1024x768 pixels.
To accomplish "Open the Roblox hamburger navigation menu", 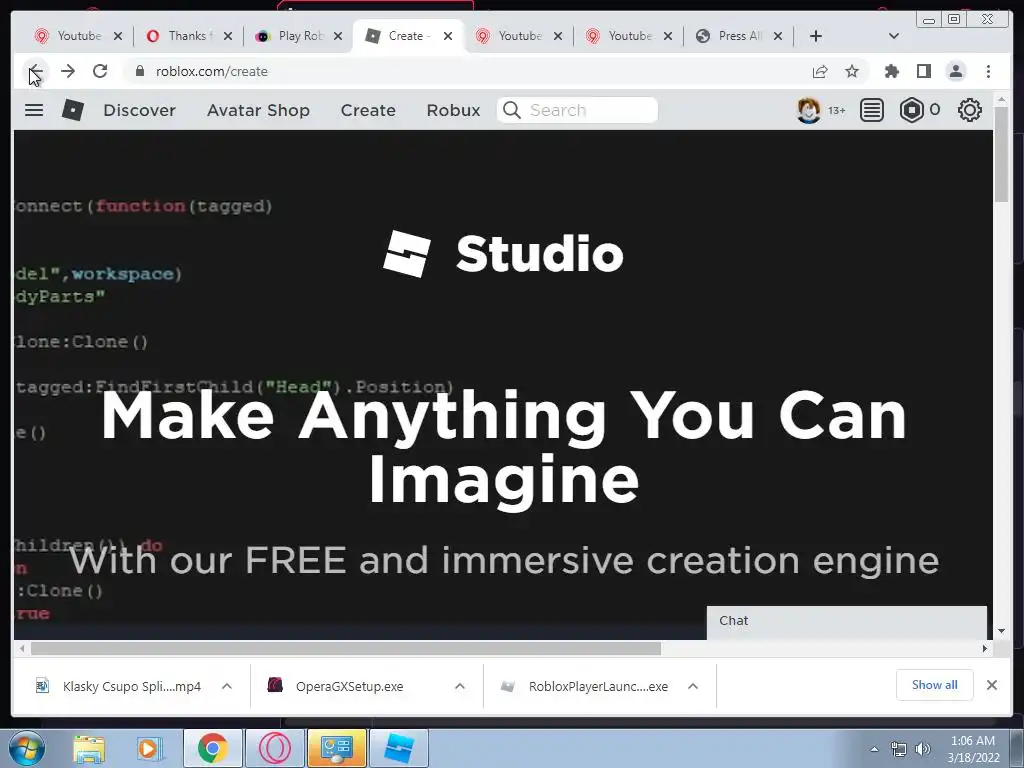I will point(34,110).
